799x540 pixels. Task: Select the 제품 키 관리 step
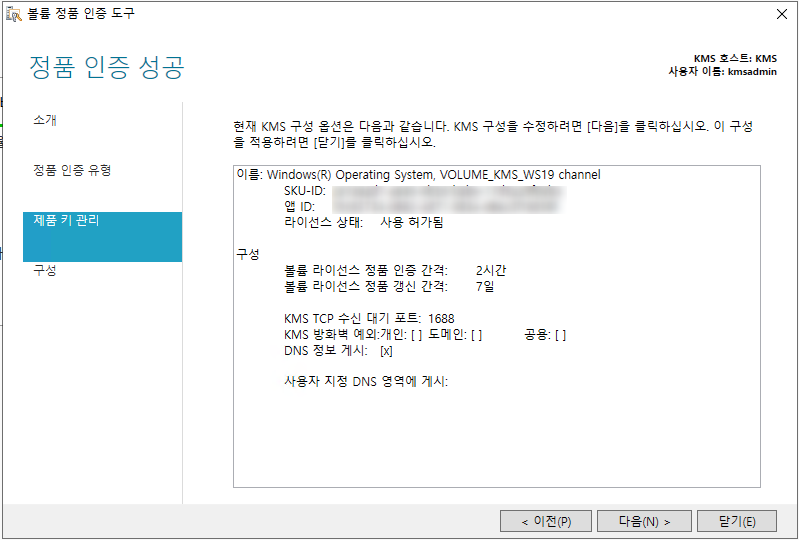(x=102, y=237)
